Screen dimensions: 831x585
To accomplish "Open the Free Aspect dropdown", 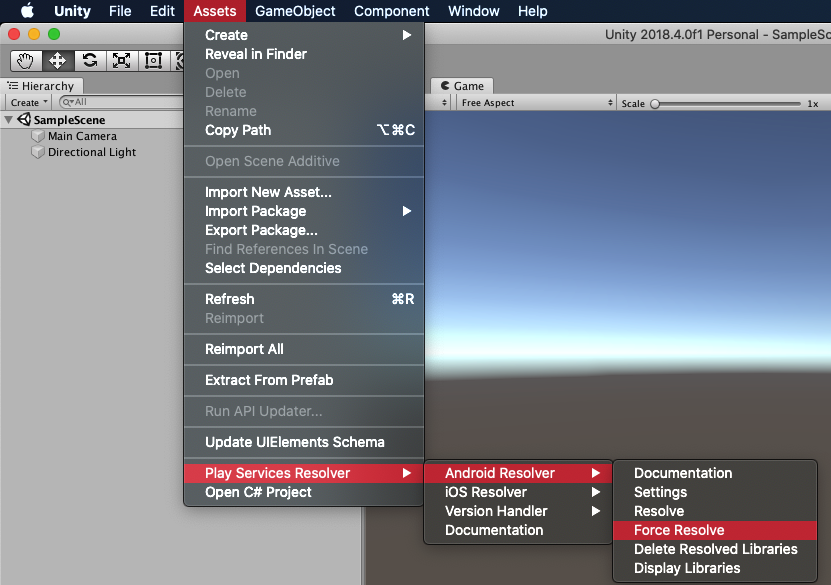I will coord(536,103).
